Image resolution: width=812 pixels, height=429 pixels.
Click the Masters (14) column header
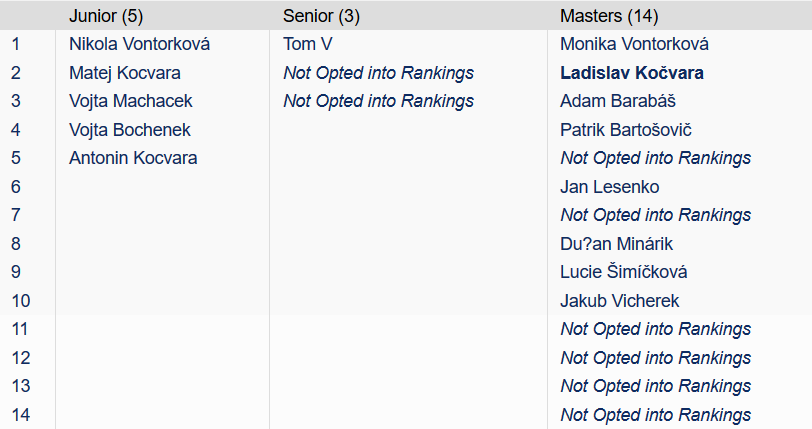click(609, 16)
